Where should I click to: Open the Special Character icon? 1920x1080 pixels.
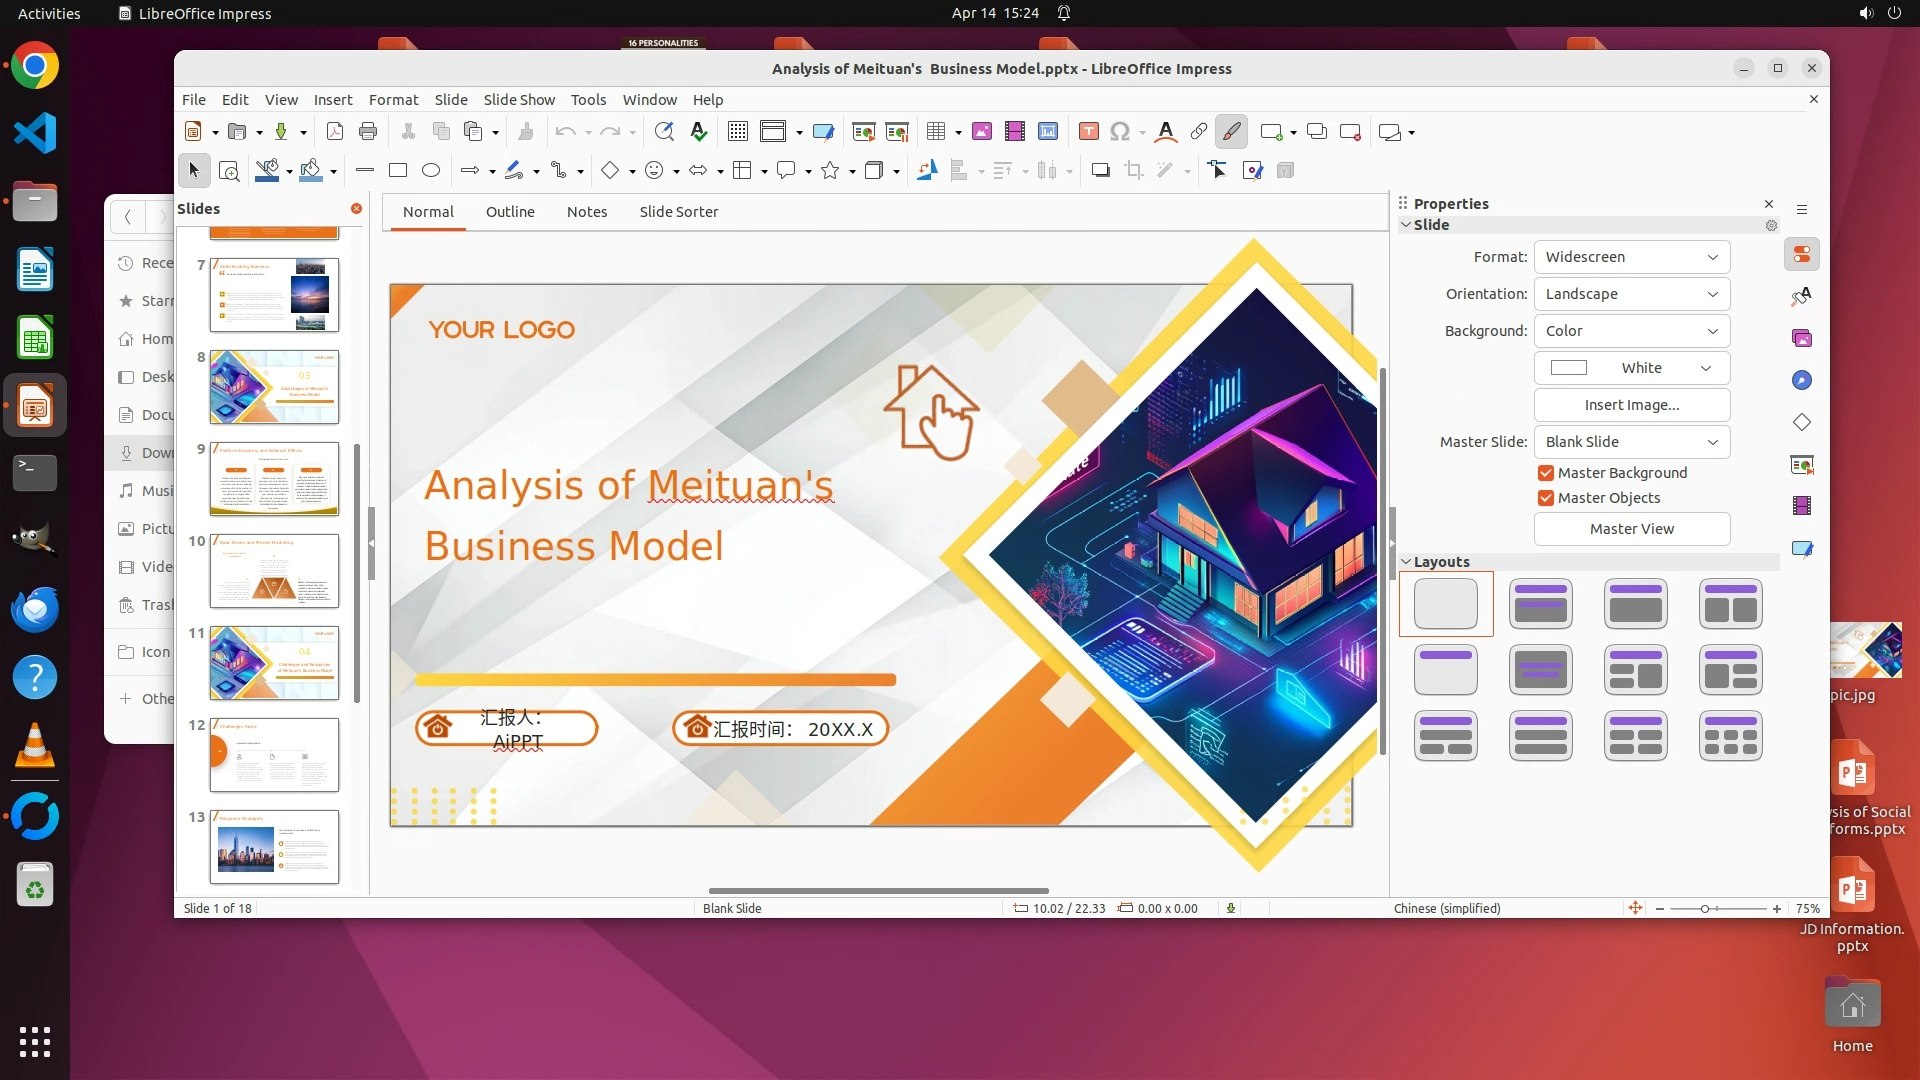tap(1120, 132)
